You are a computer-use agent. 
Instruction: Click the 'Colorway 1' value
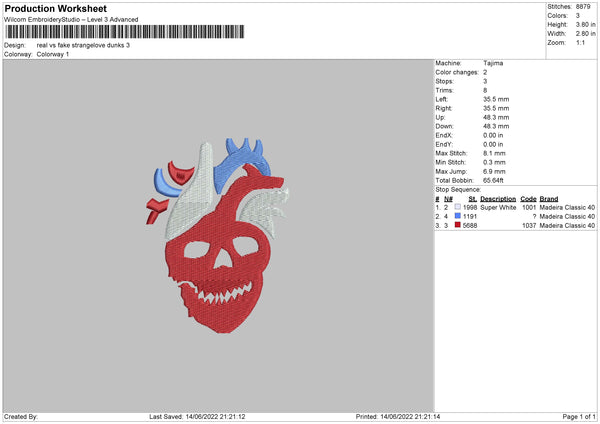pos(53,54)
